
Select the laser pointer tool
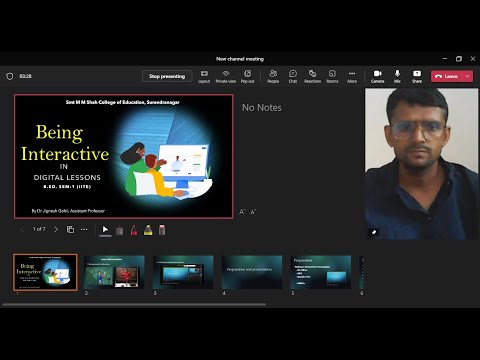[x=120, y=230]
